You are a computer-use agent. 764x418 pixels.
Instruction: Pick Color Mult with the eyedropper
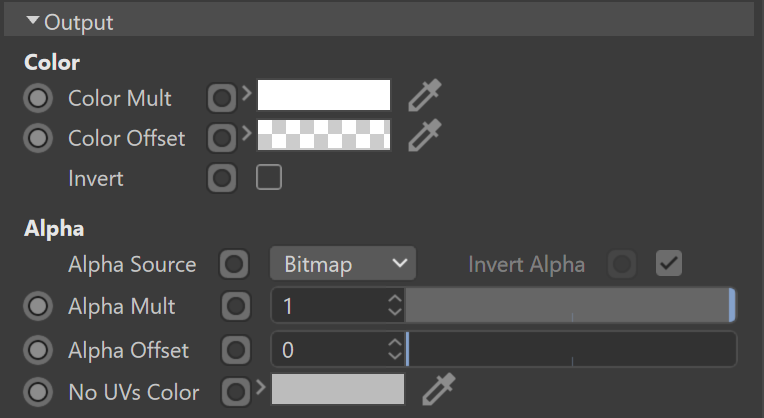(x=425, y=95)
